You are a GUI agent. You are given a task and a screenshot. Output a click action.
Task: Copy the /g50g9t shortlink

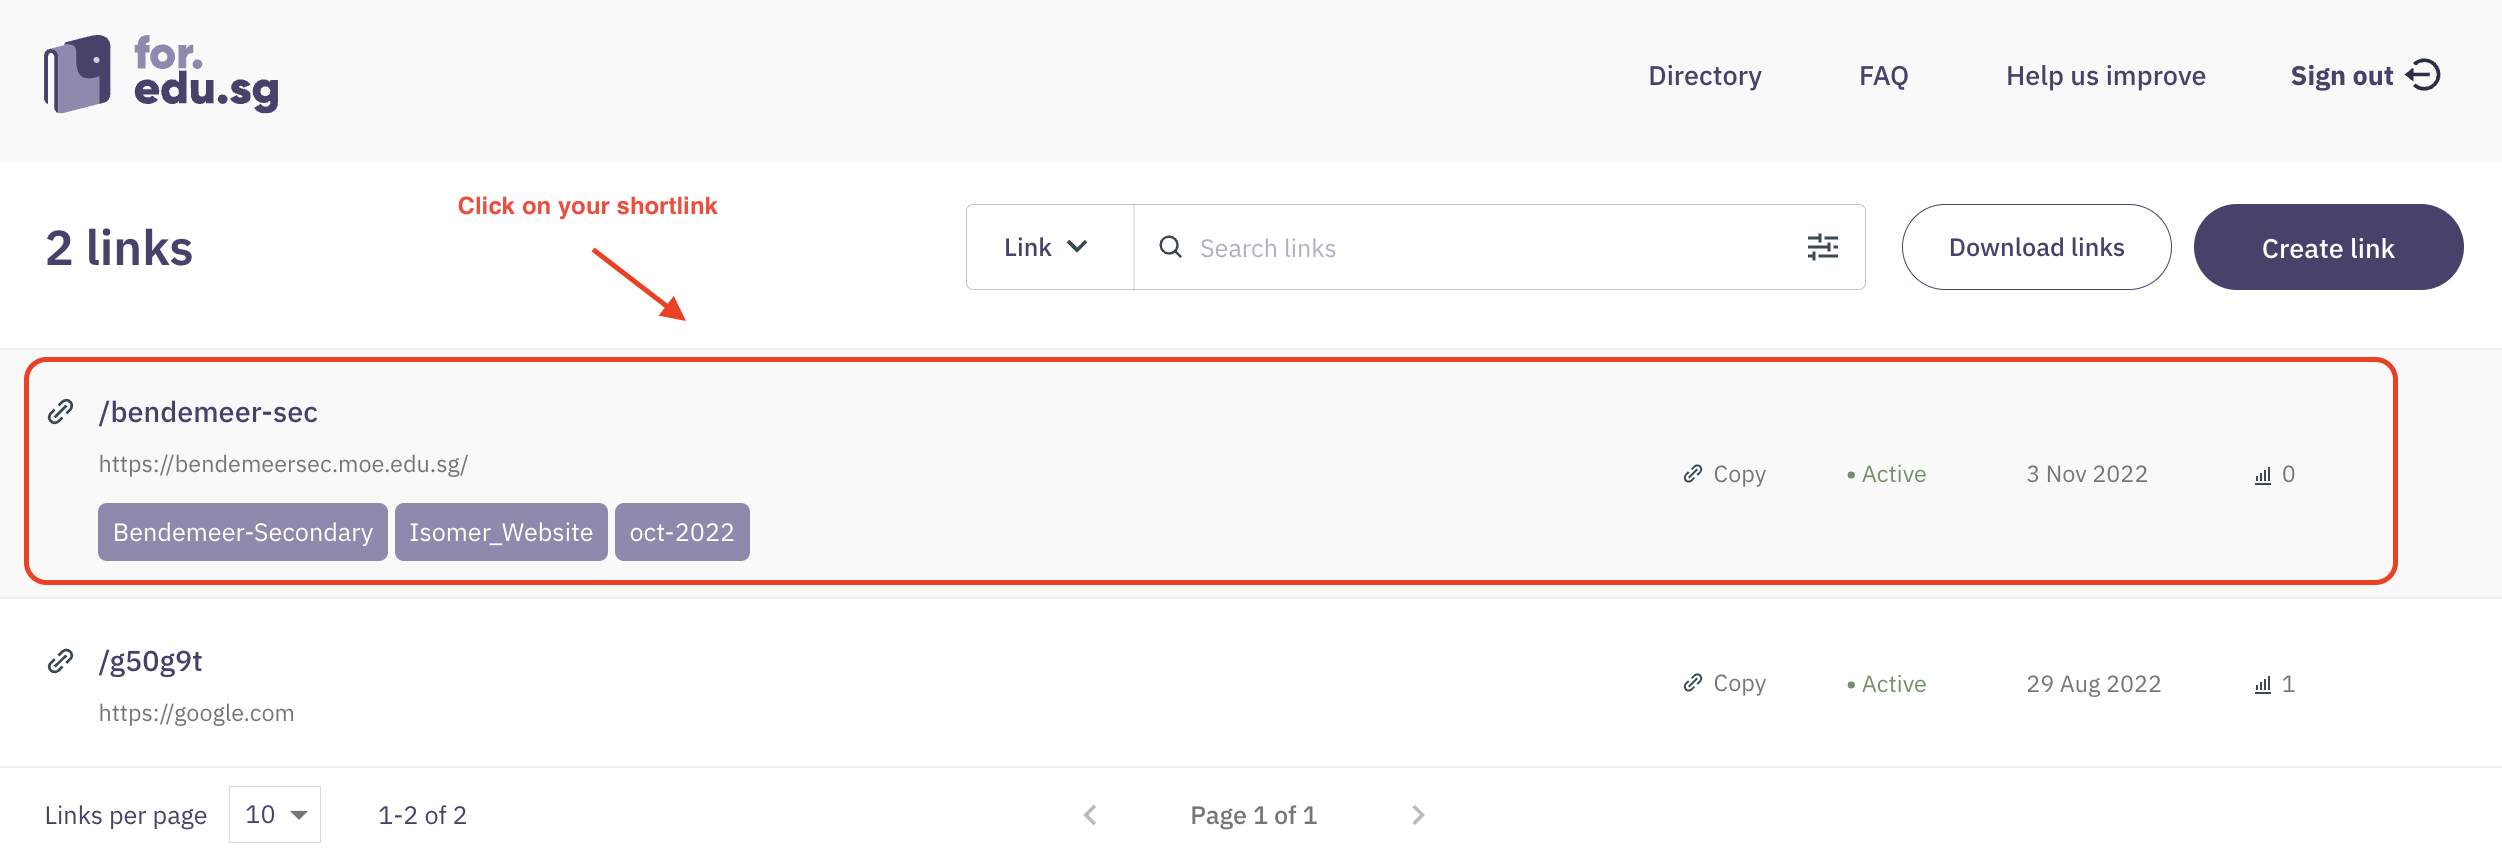click(x=1725, y=684)
